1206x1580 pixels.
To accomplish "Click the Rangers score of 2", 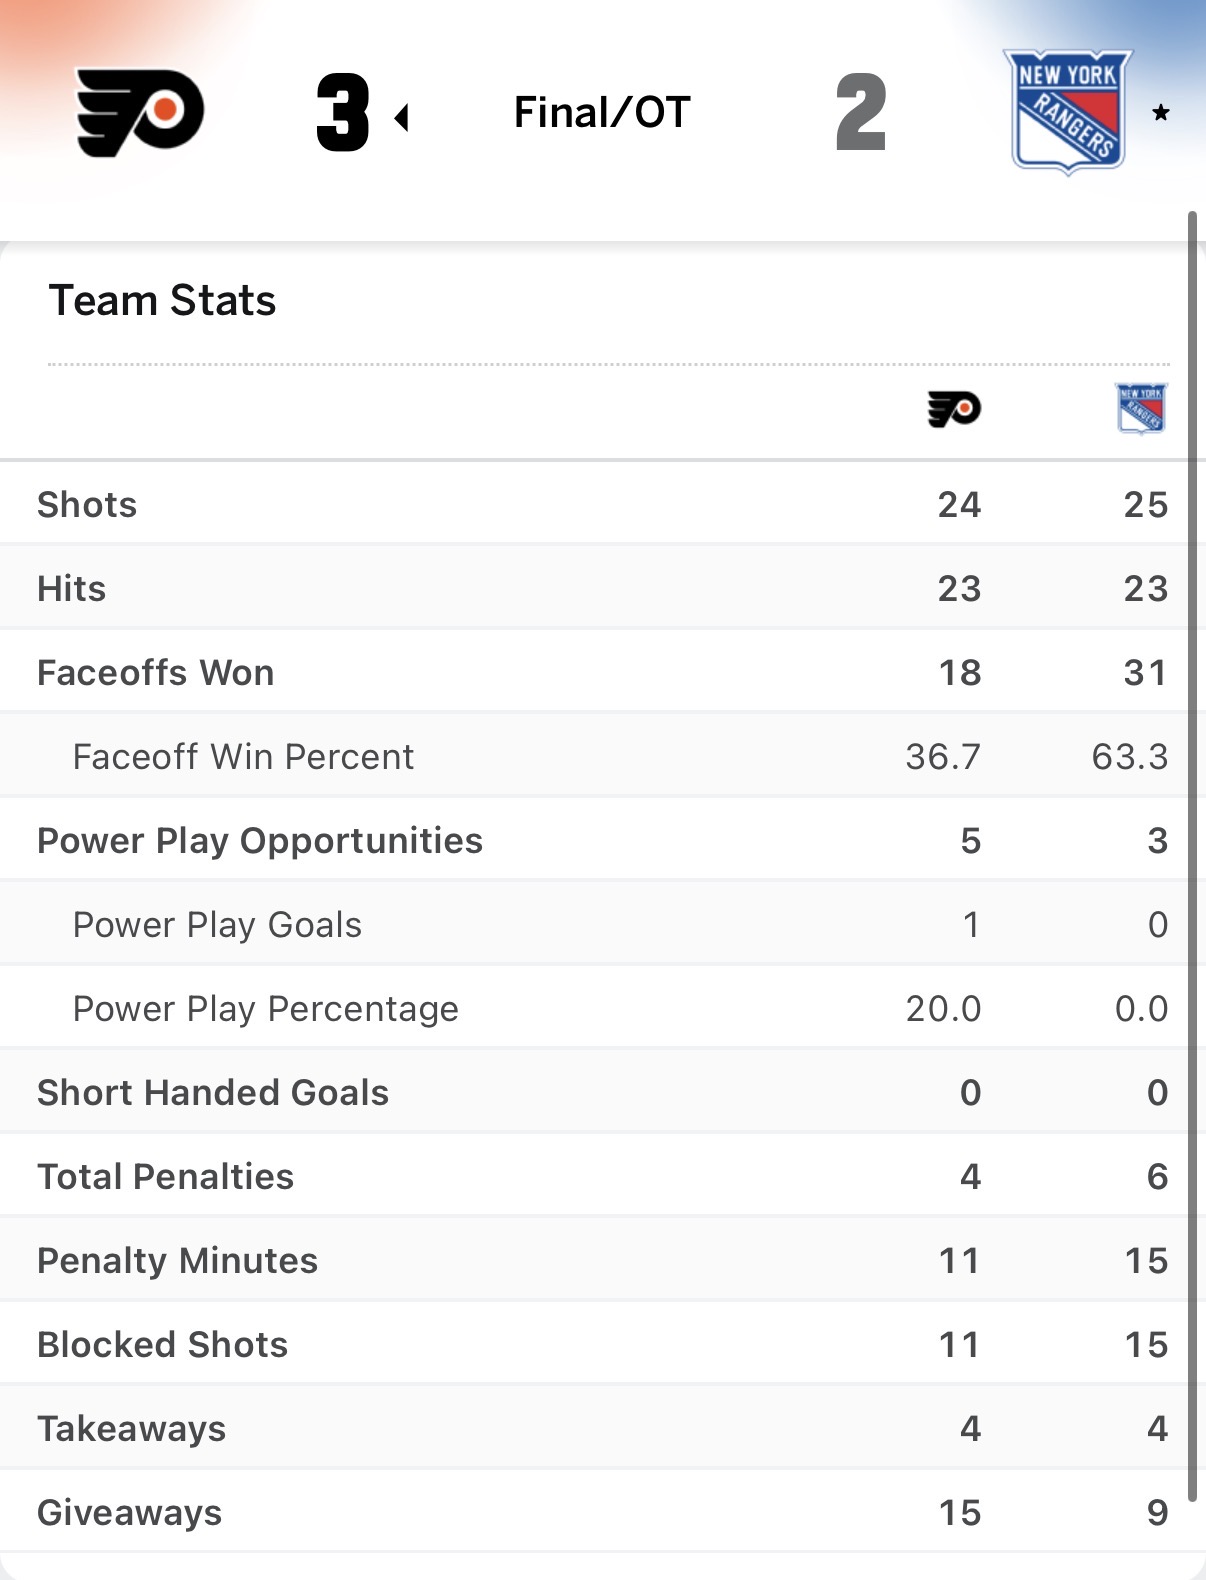I will [861, 113].
